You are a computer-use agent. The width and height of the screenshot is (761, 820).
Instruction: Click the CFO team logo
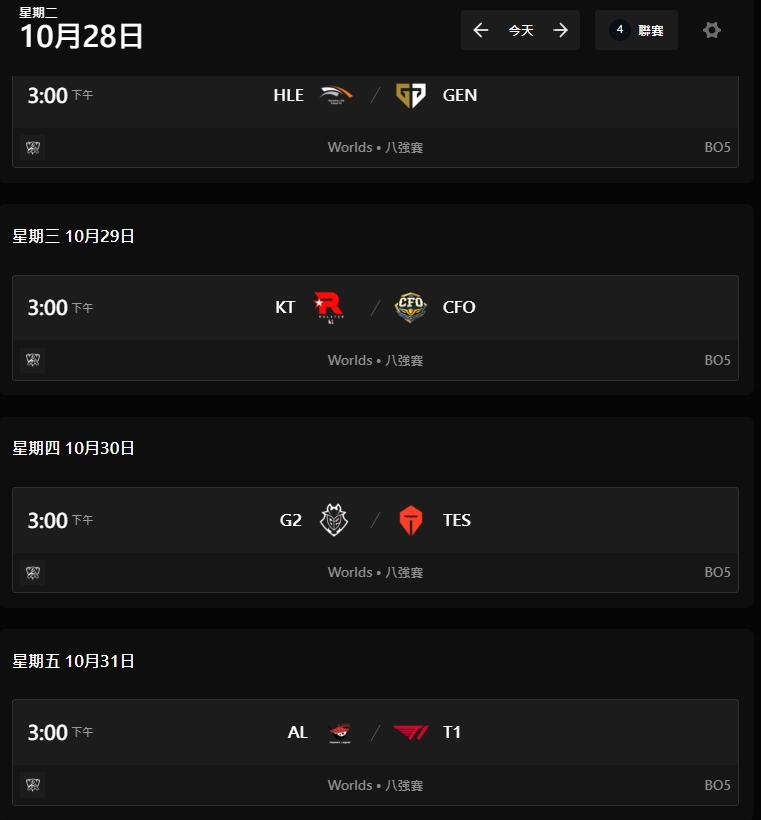click(411, 307)
